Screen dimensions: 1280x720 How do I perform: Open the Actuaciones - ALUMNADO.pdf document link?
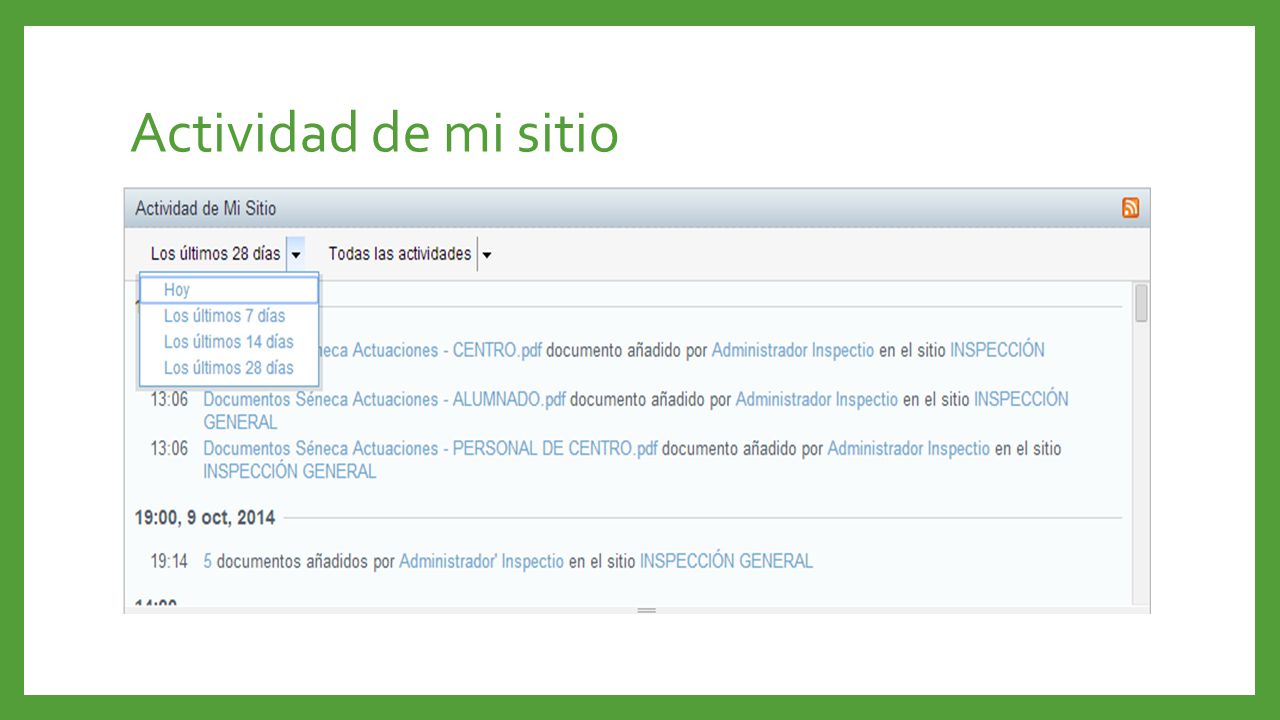point(385,399)
